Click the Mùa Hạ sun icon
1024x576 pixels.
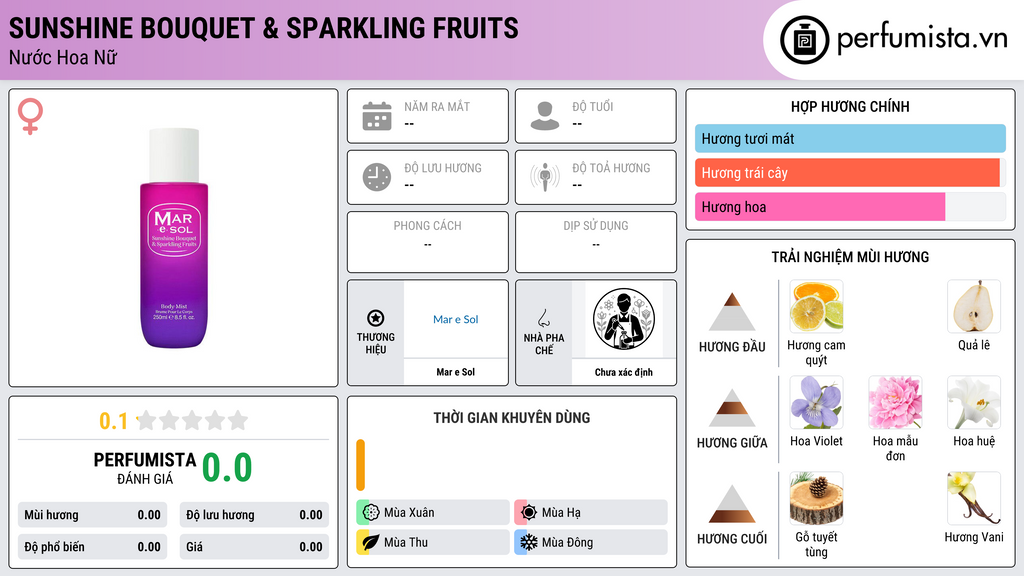(528, 512)
